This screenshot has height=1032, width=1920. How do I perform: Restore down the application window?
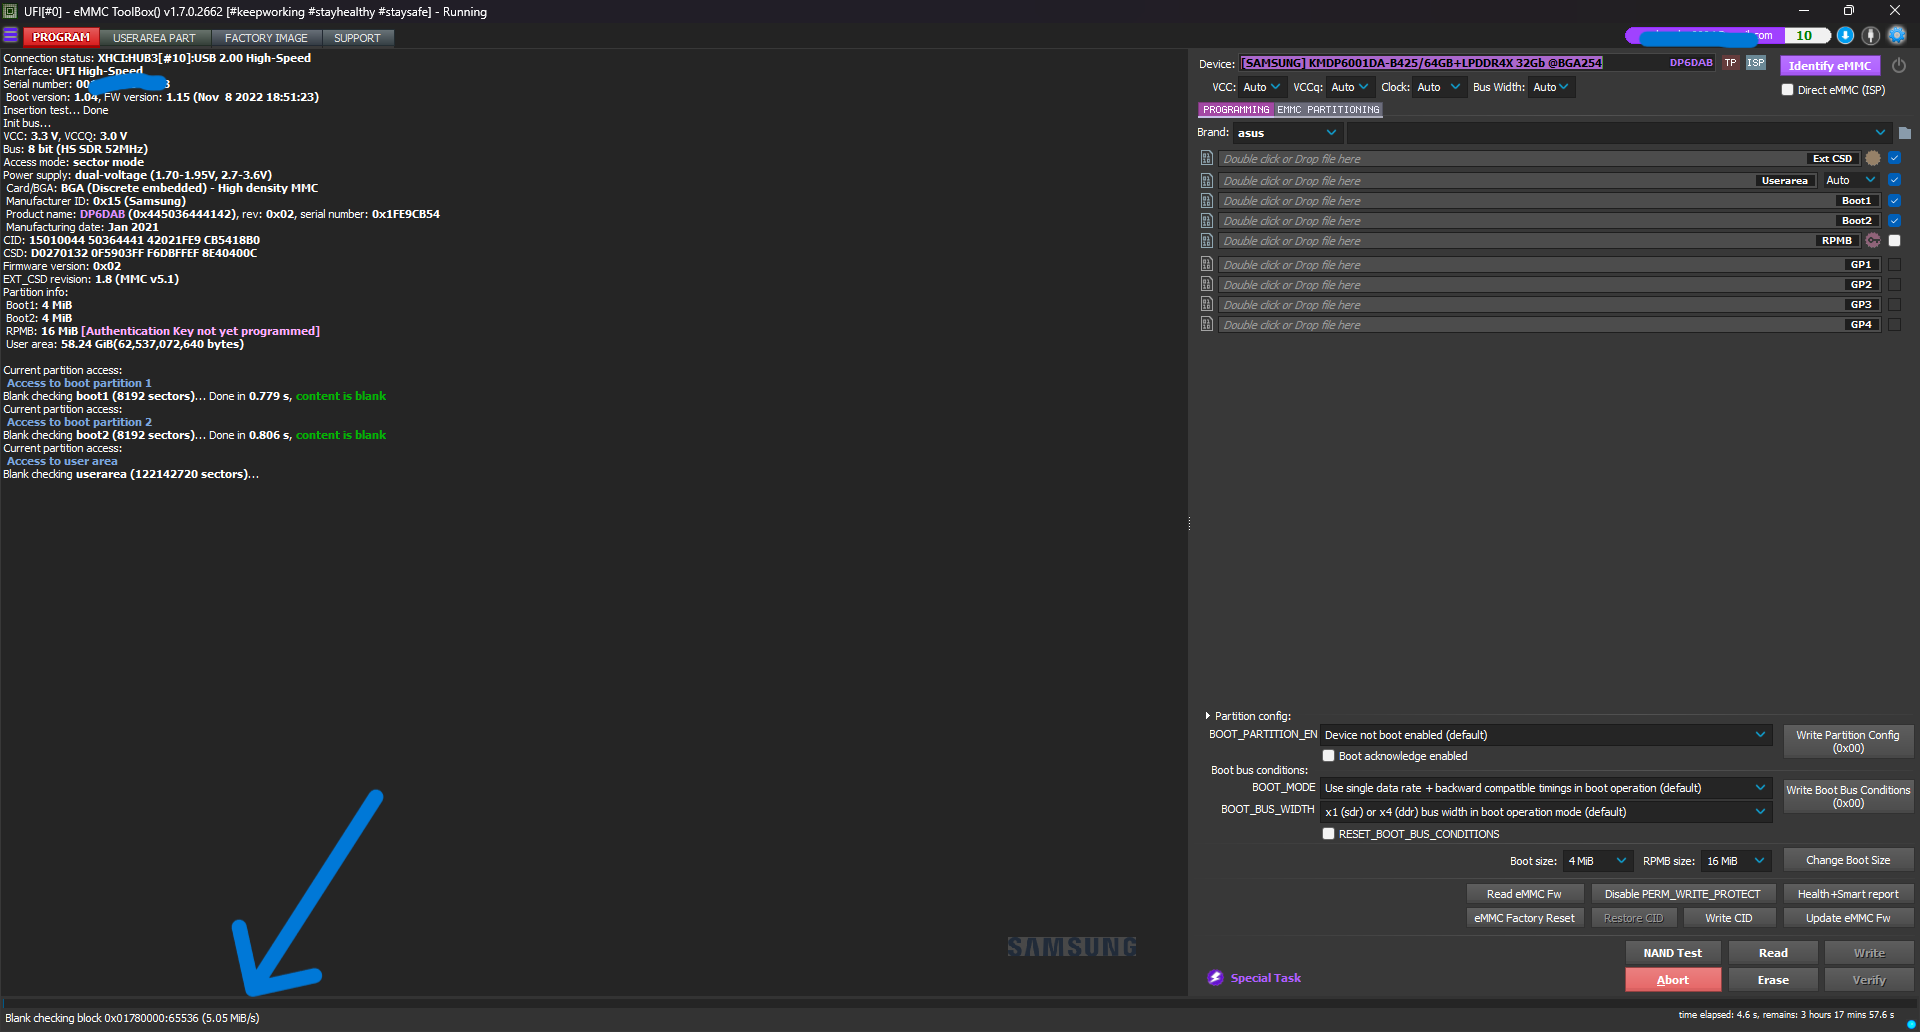1848,11
